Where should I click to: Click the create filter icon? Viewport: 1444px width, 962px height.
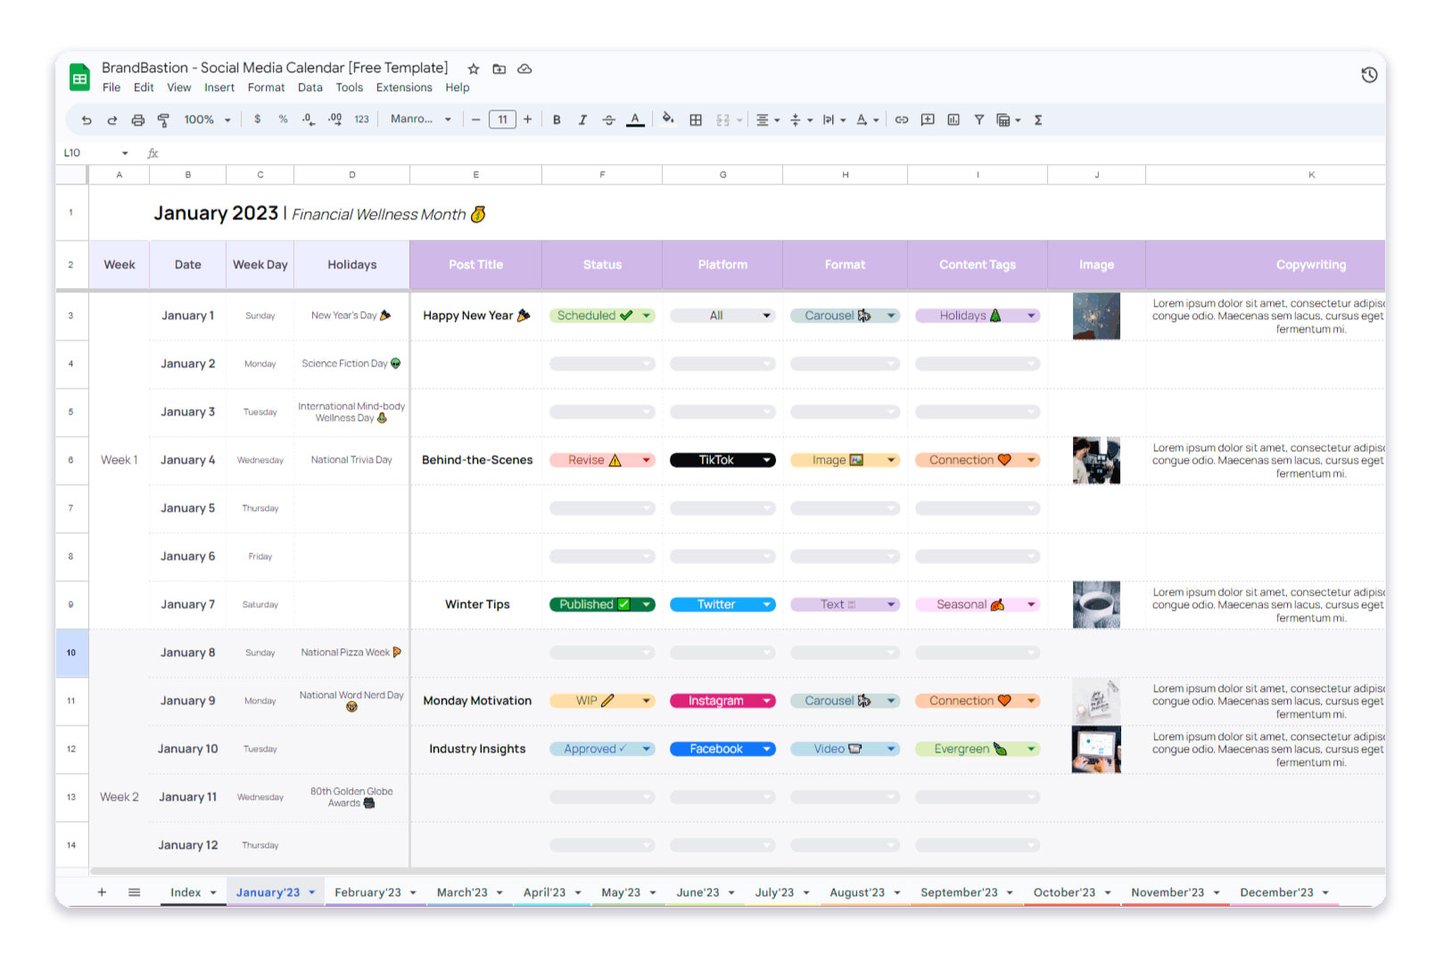click(x=978, y=119)
